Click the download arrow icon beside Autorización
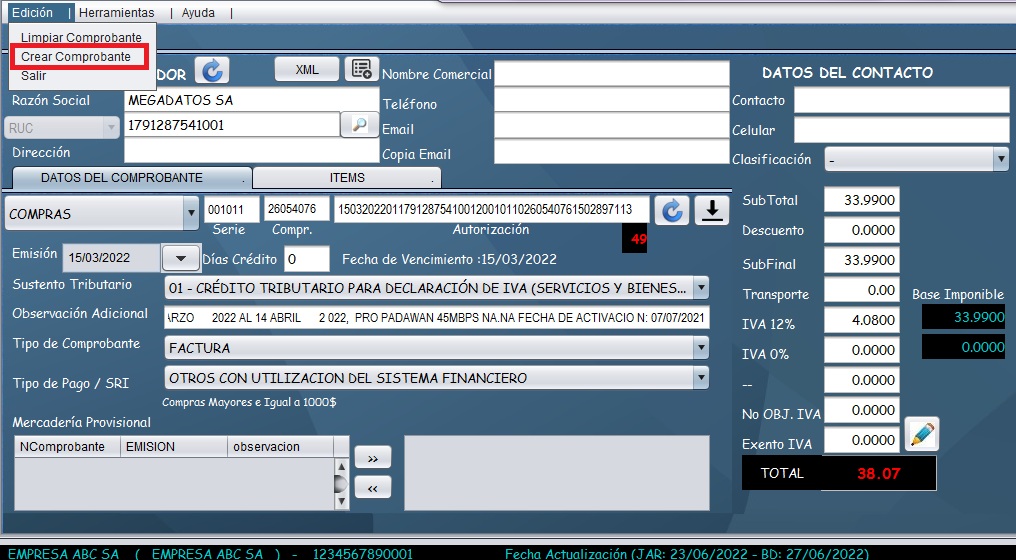Viewport: 1016px width, 560px height. point(711,211)
